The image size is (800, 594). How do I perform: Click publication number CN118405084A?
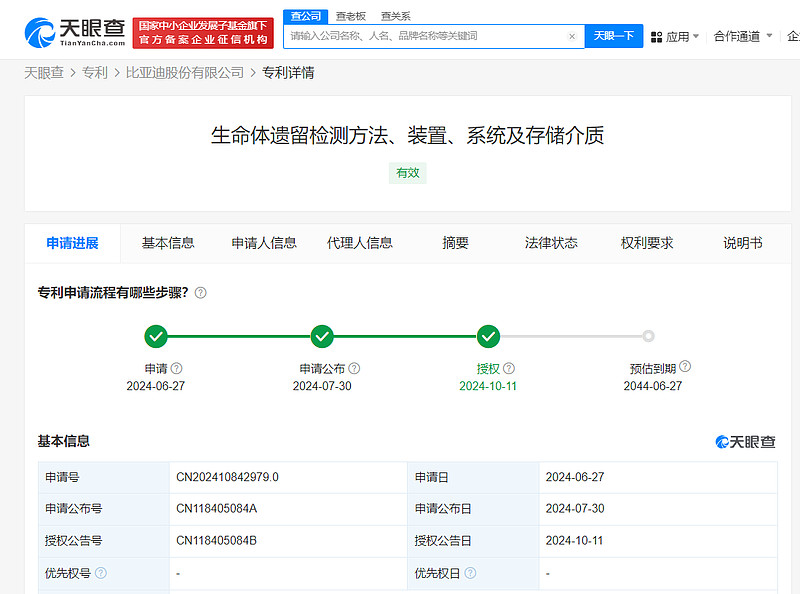point(217,509)
